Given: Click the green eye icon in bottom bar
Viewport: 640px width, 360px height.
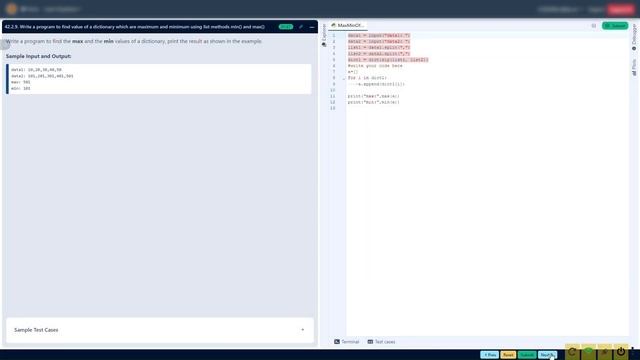Looking at the screenshot, I should [x=589, y=352].
